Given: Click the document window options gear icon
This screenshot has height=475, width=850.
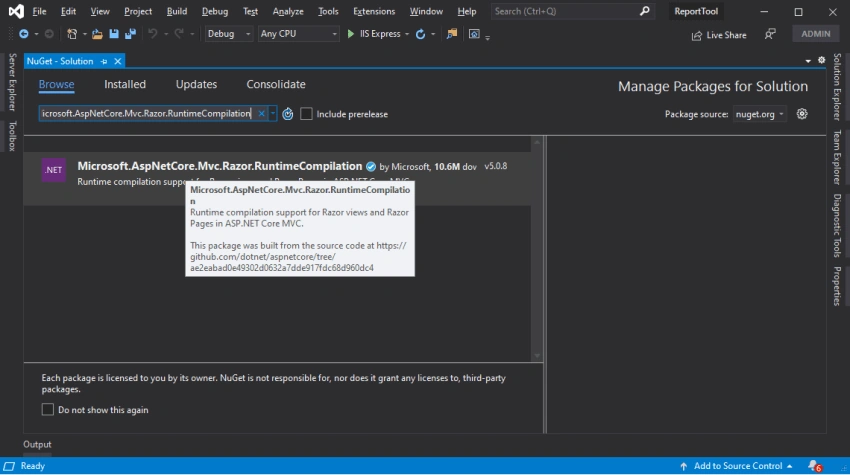Looking at the screenshot, I should (x=822, y=60).
